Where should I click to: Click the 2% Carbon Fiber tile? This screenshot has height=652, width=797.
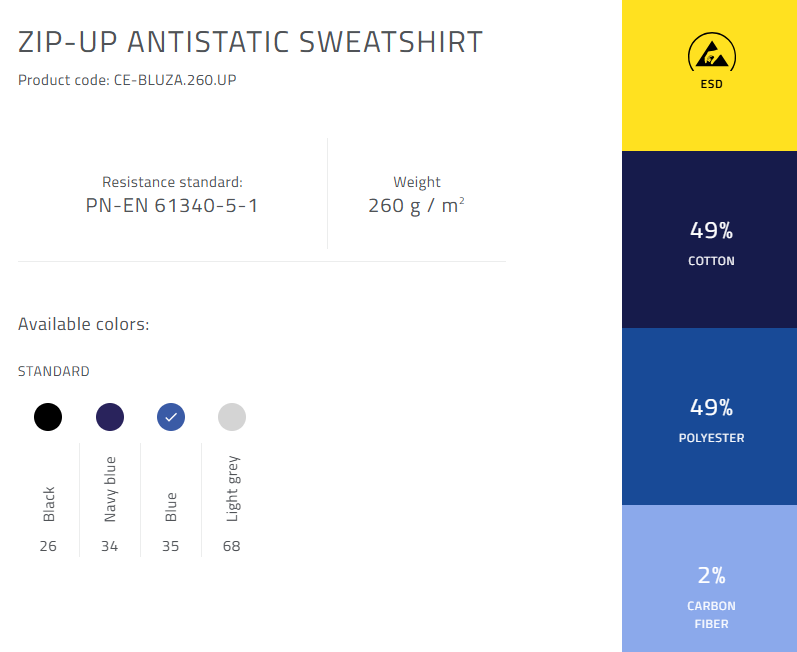pos(709,578)
